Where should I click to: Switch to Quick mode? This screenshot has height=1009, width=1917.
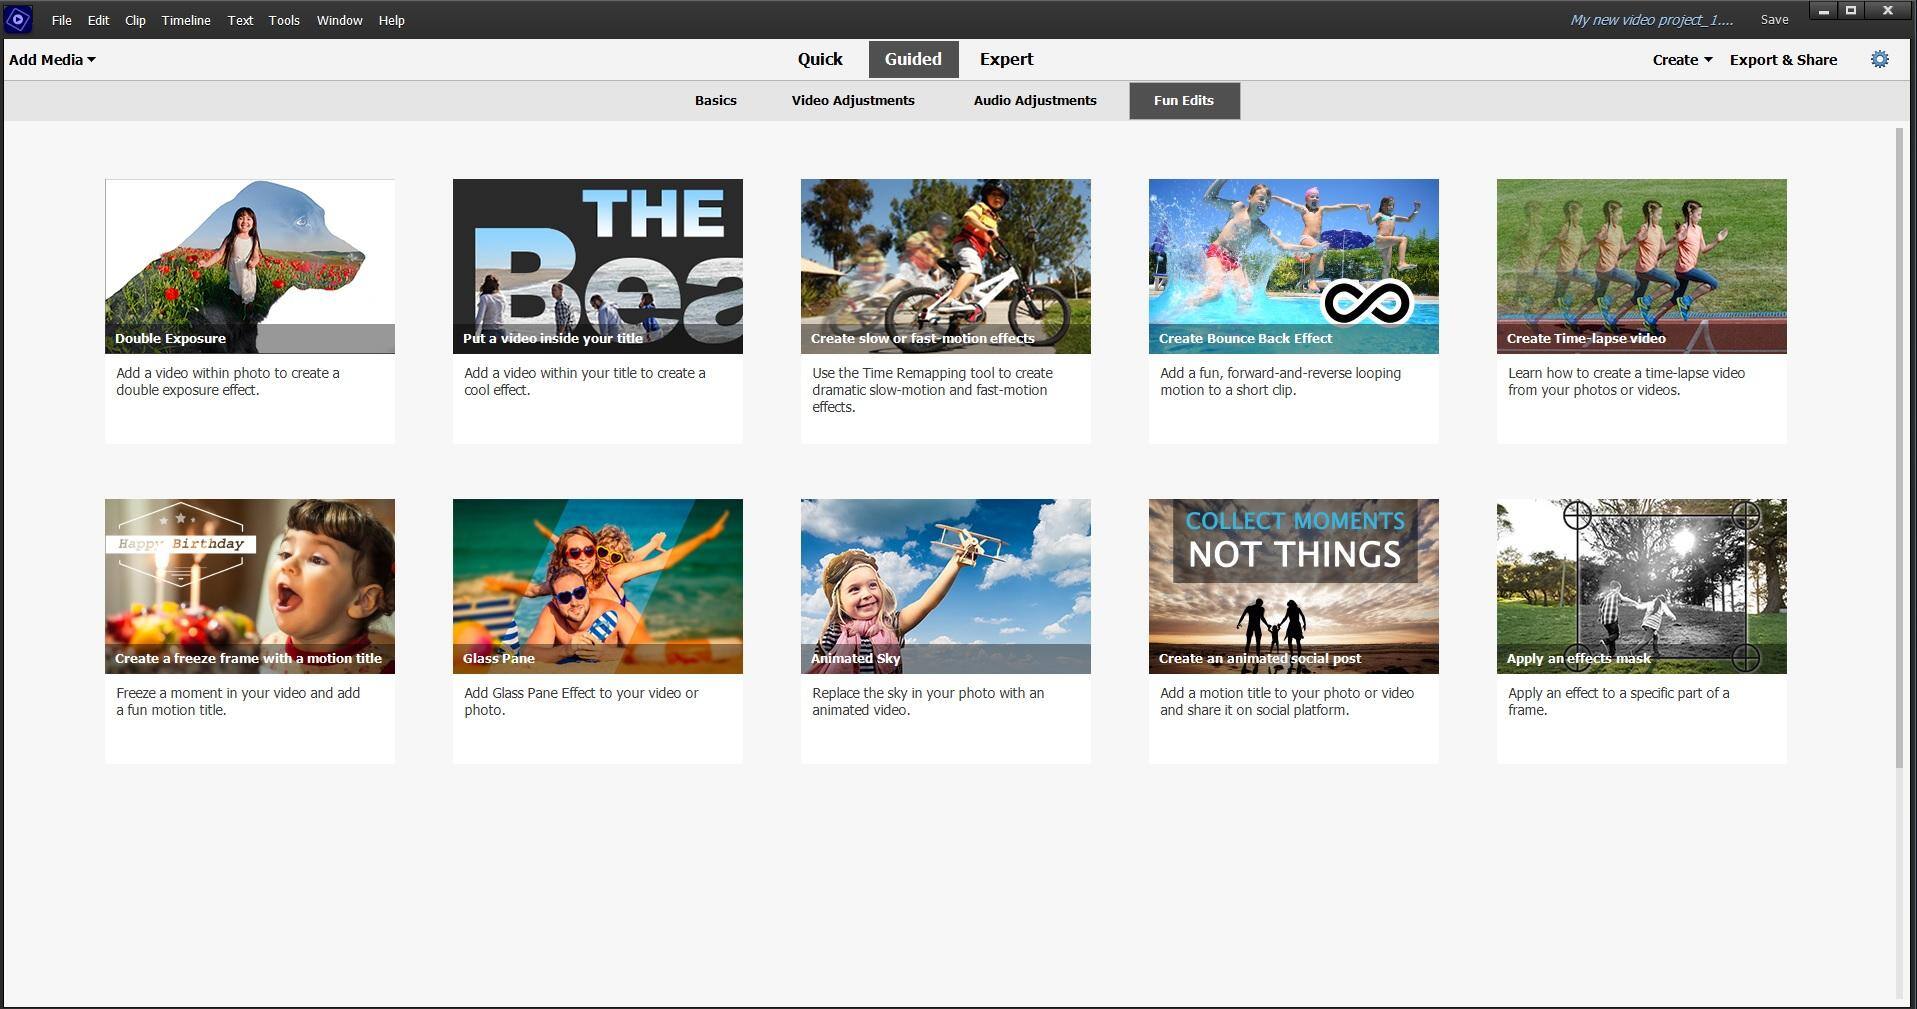820,60
